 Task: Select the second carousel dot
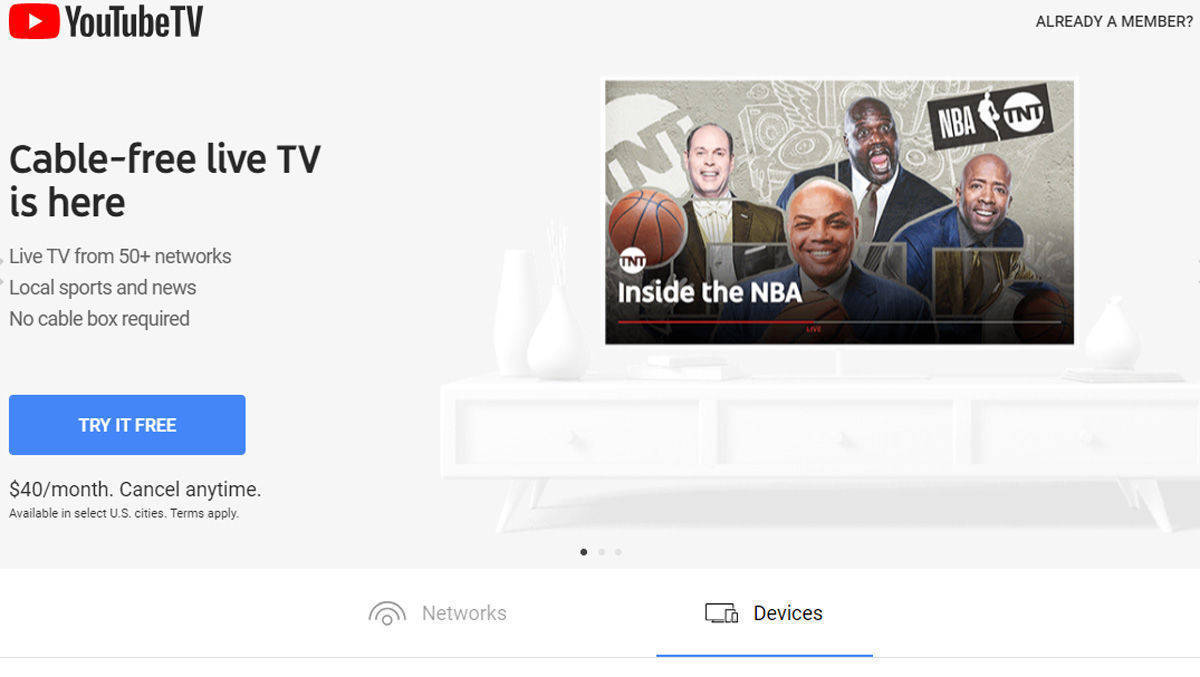coord(601,552)
